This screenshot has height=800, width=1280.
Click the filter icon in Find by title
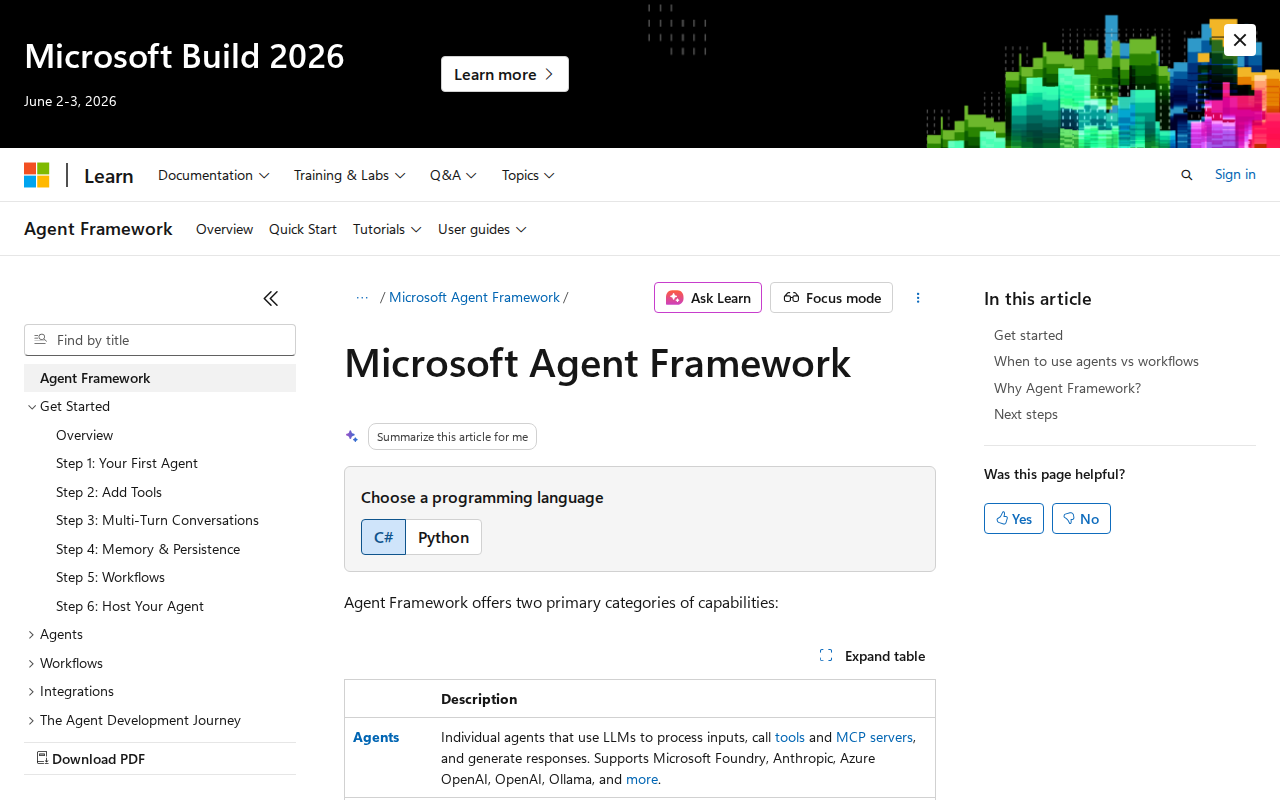[41, 340]
